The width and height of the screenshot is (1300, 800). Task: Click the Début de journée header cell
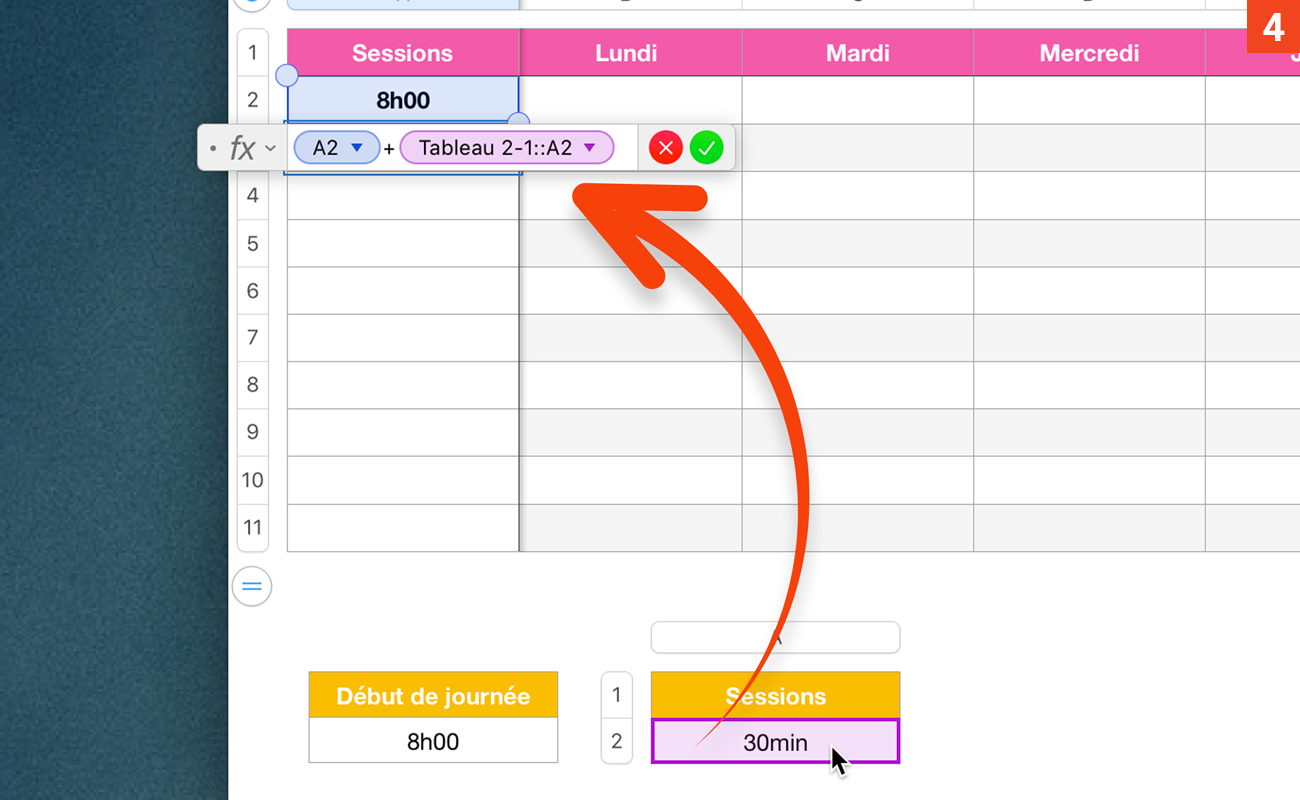click(433, 696)
